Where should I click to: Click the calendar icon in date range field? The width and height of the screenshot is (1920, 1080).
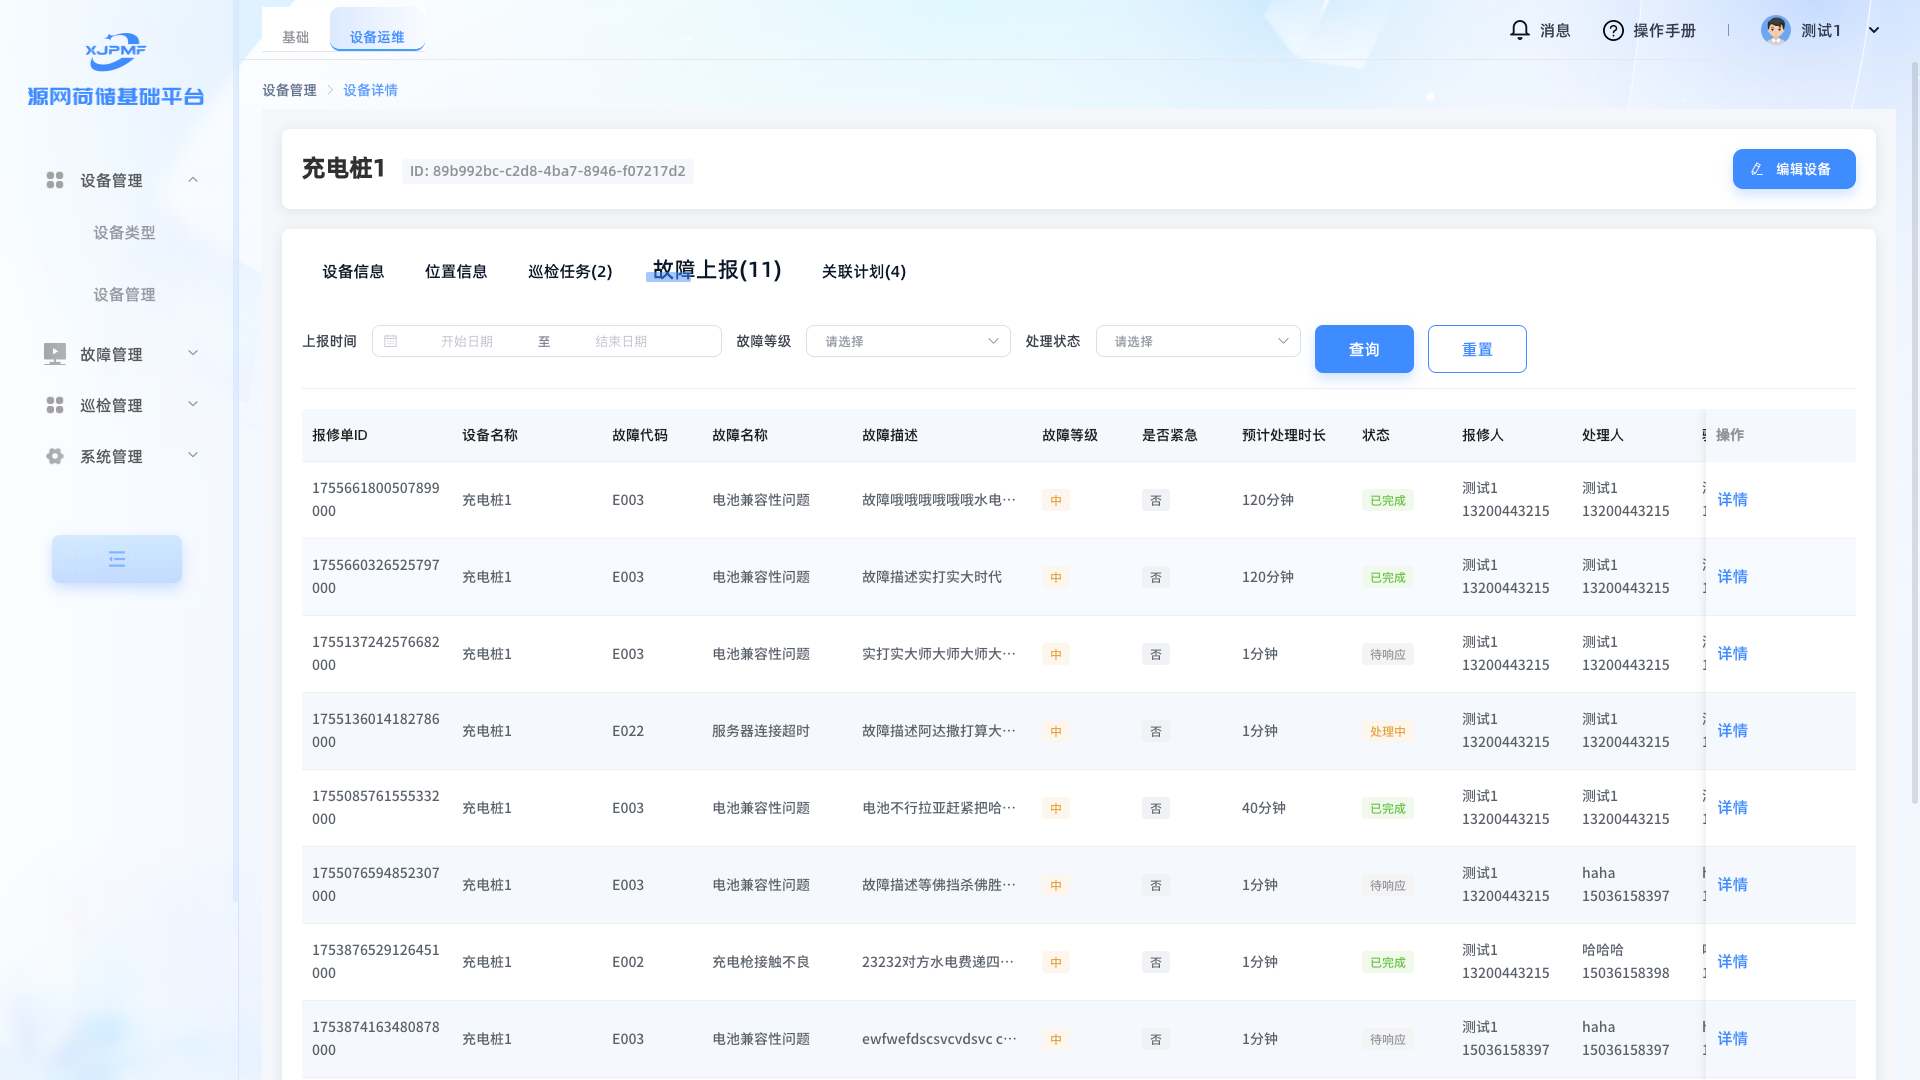391,341
